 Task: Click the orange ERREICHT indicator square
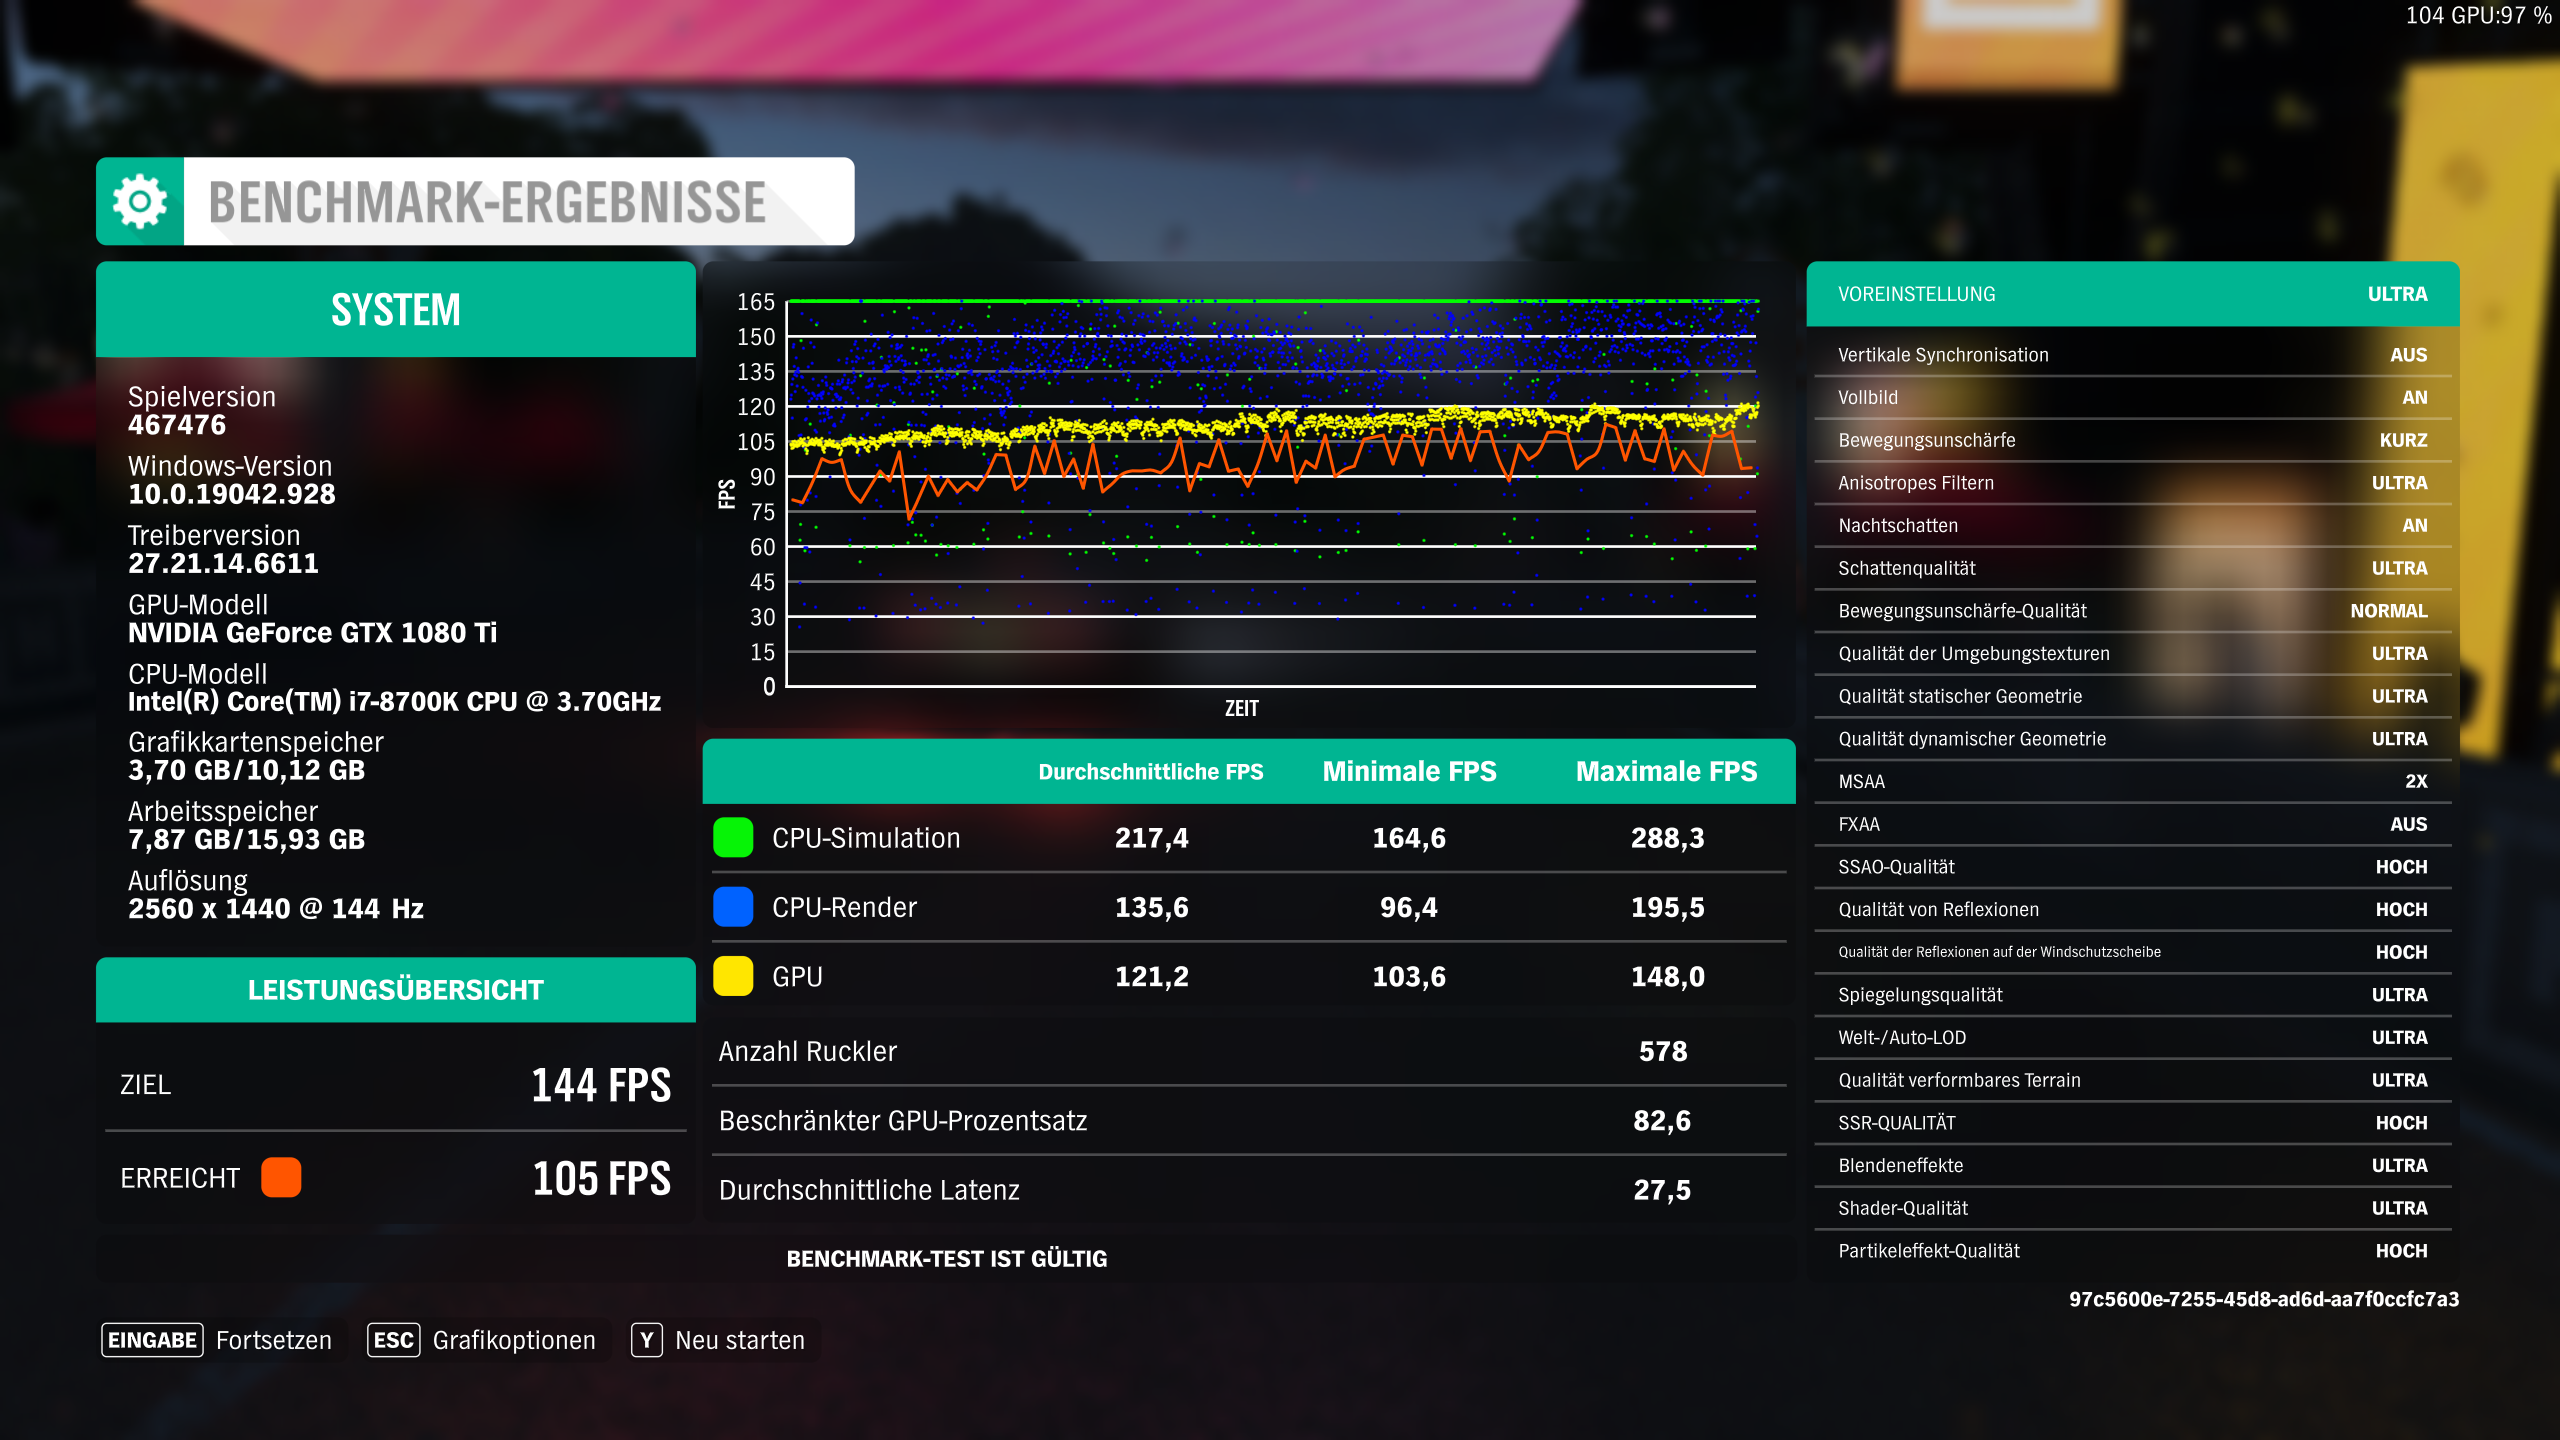click(x=282, y=1178)
